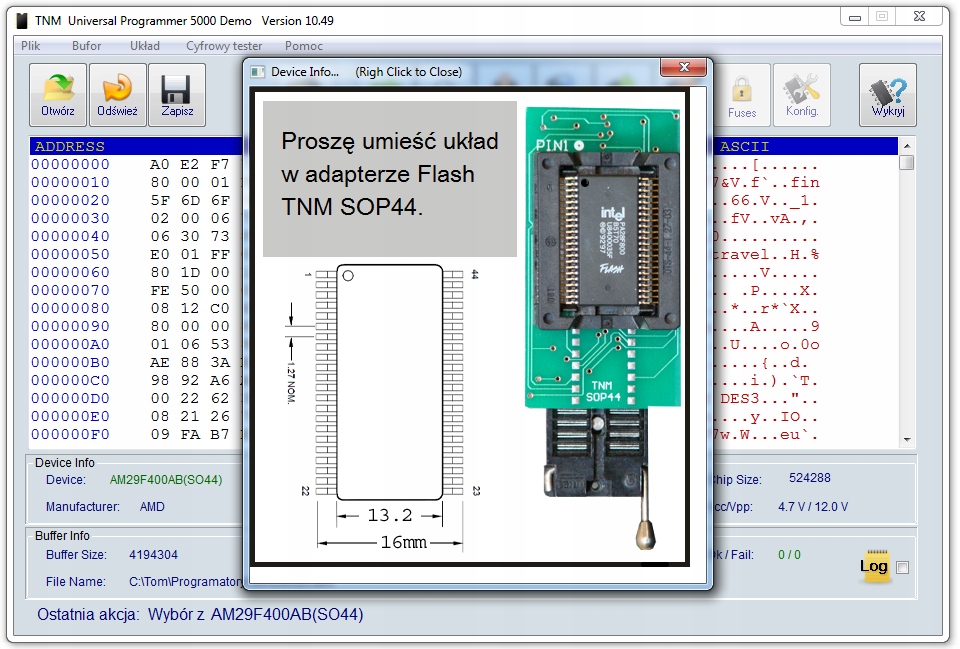Click the Wykryj chip detect icon
960x649 pixels.
[888, 95]
